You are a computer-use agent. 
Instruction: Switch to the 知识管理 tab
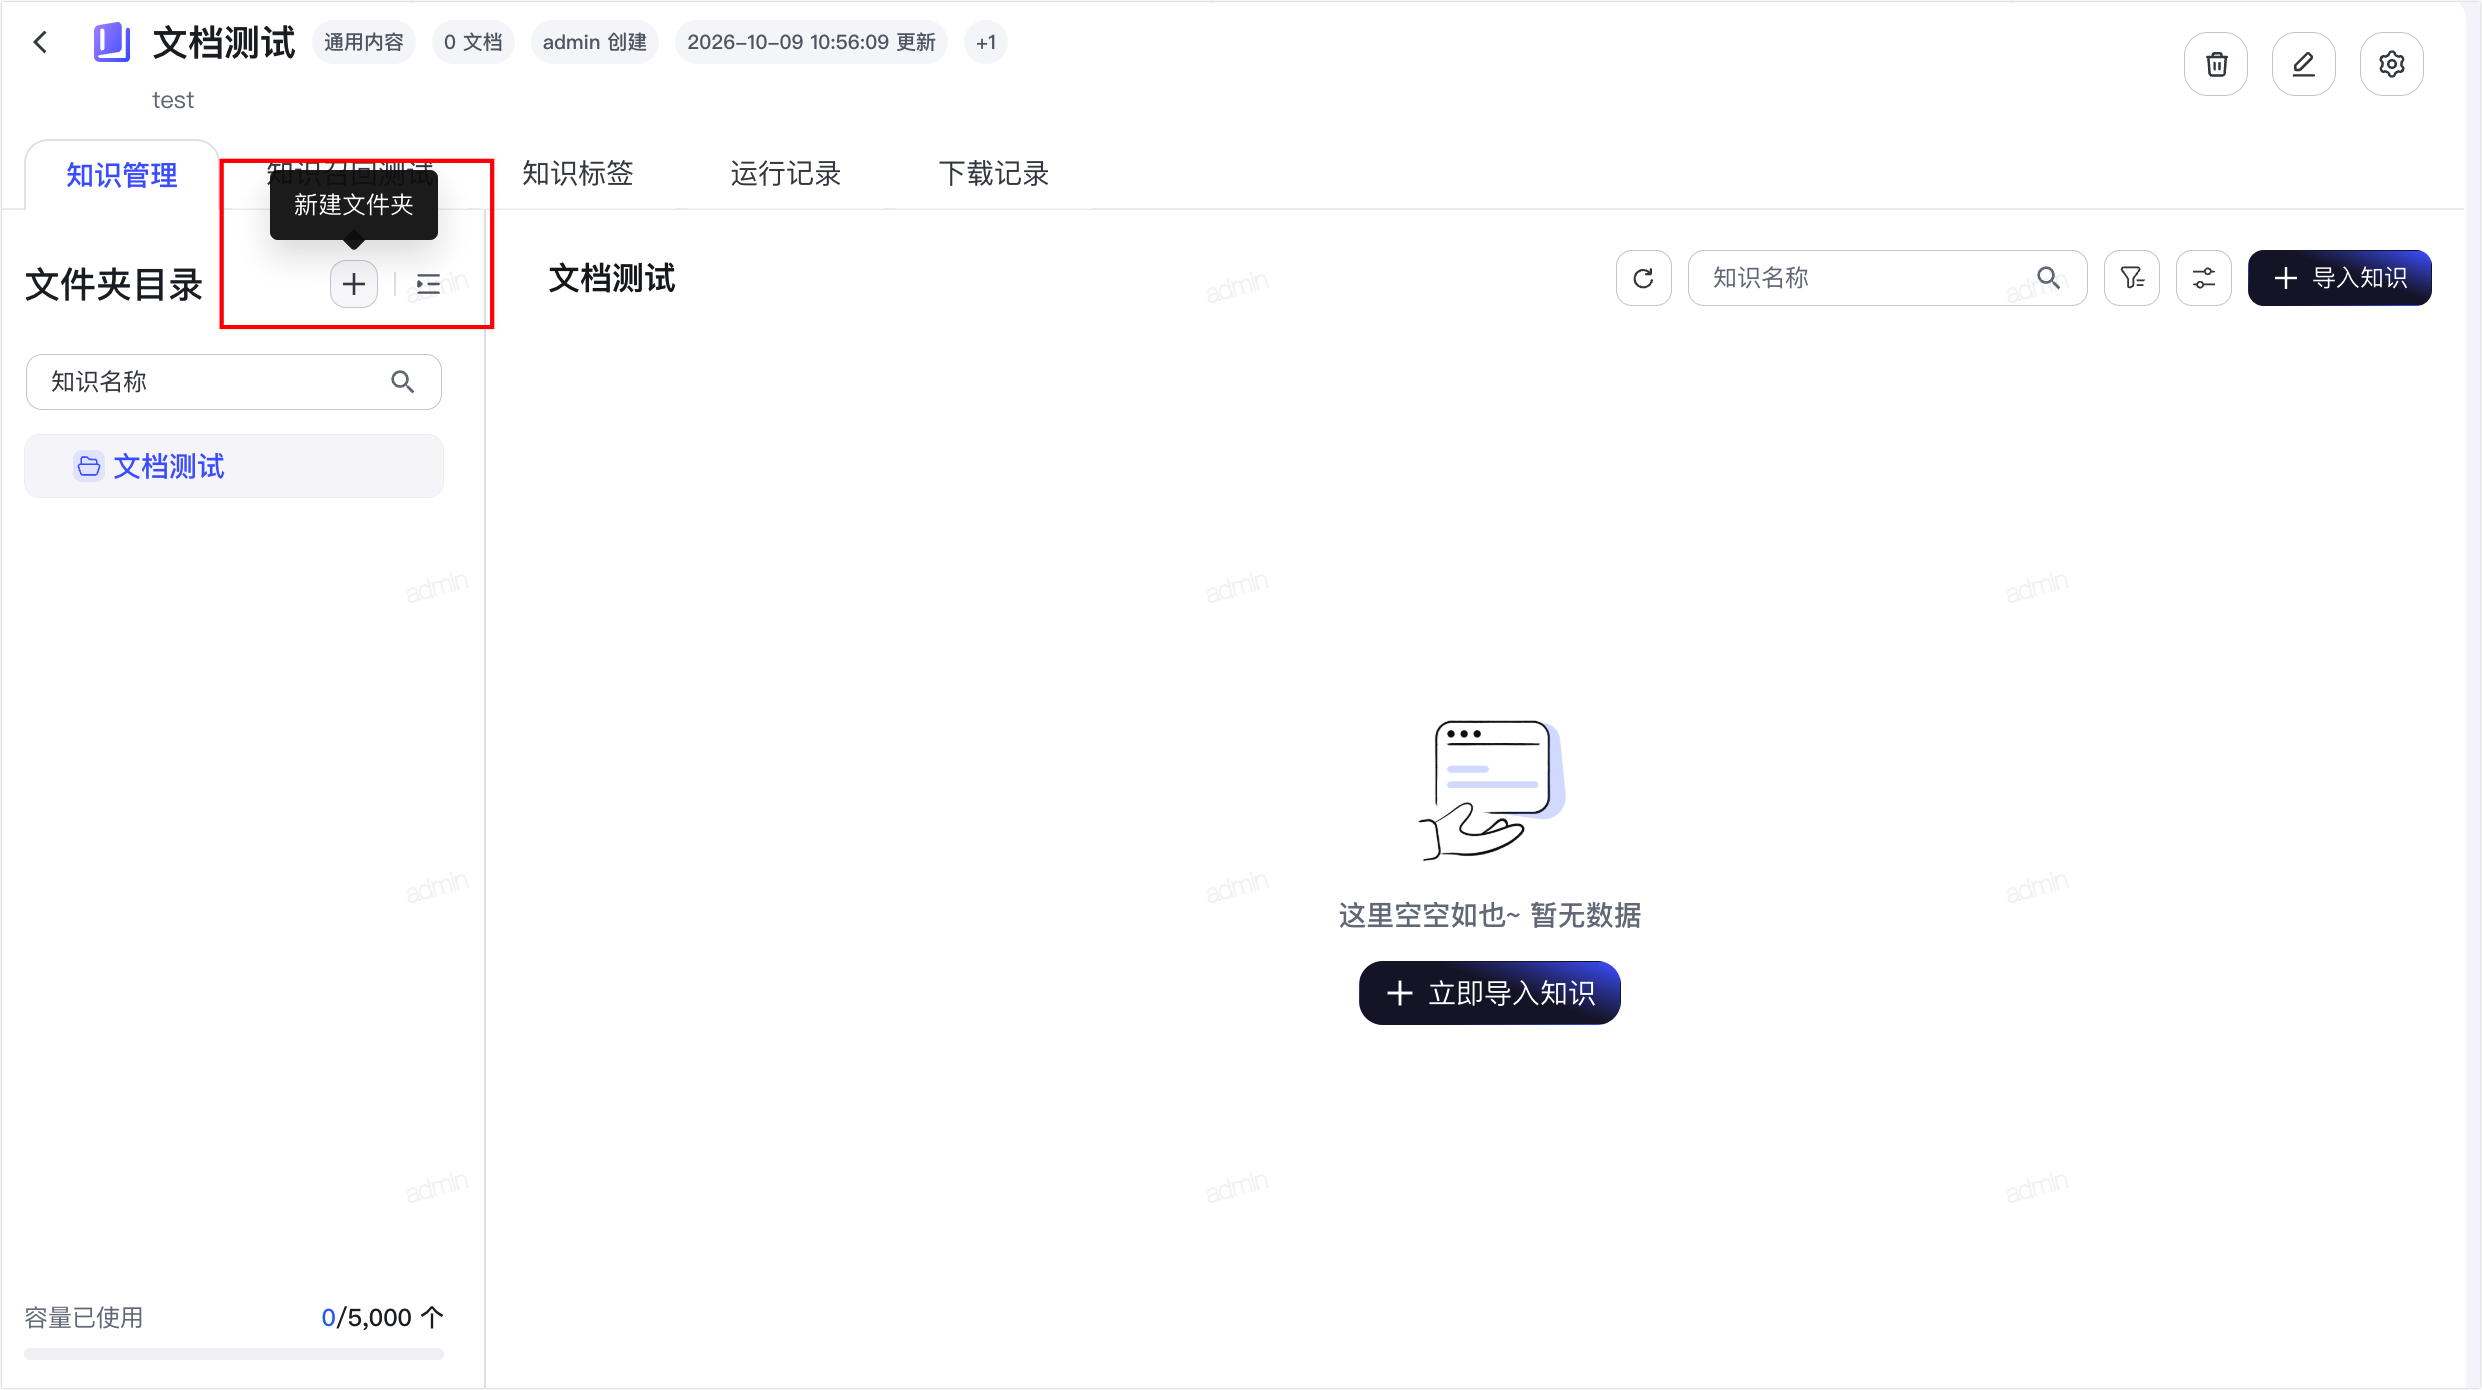pyautogui.click(x=122, y=175)
